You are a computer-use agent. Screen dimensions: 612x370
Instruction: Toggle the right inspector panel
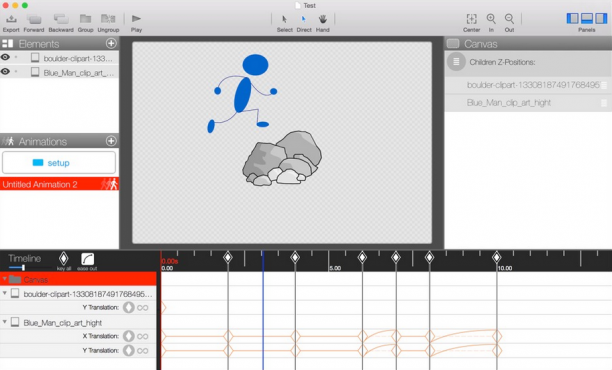click(x=601, y=18)
